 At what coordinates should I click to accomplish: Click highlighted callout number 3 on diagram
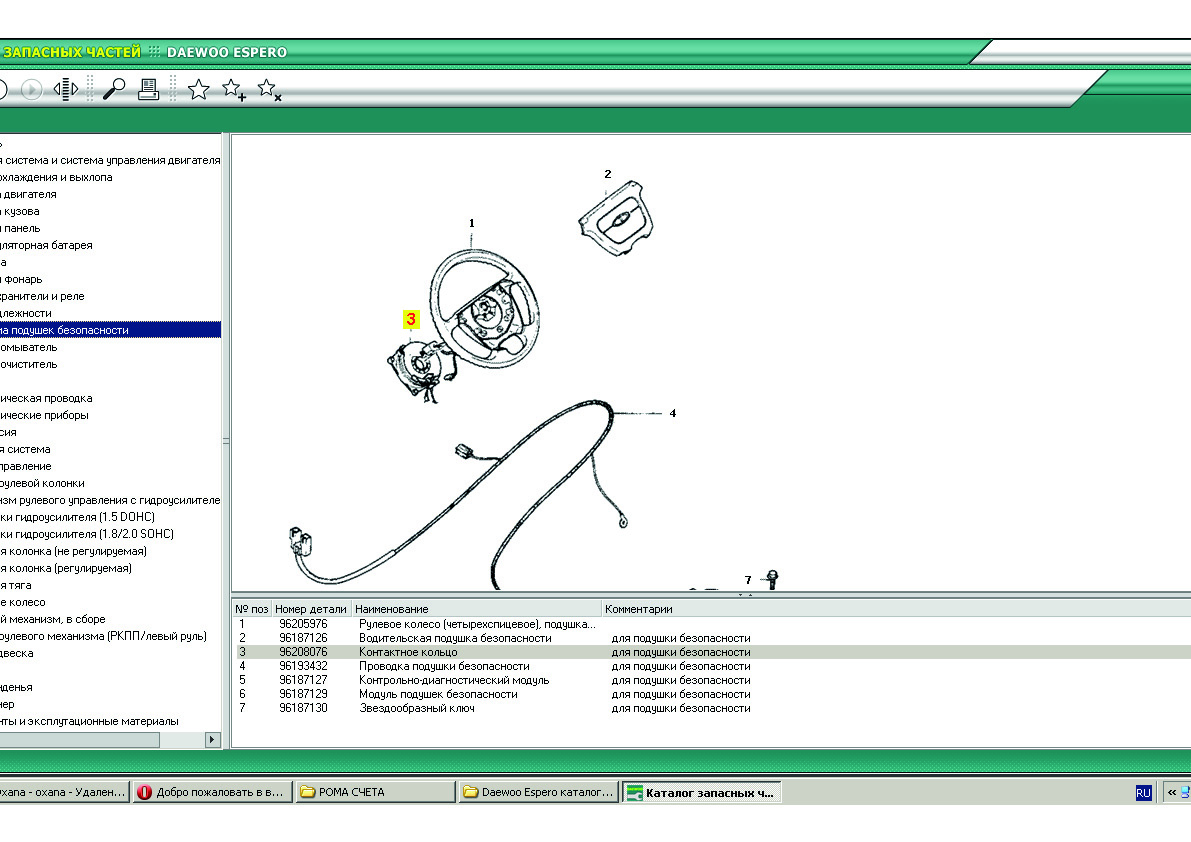411,319
